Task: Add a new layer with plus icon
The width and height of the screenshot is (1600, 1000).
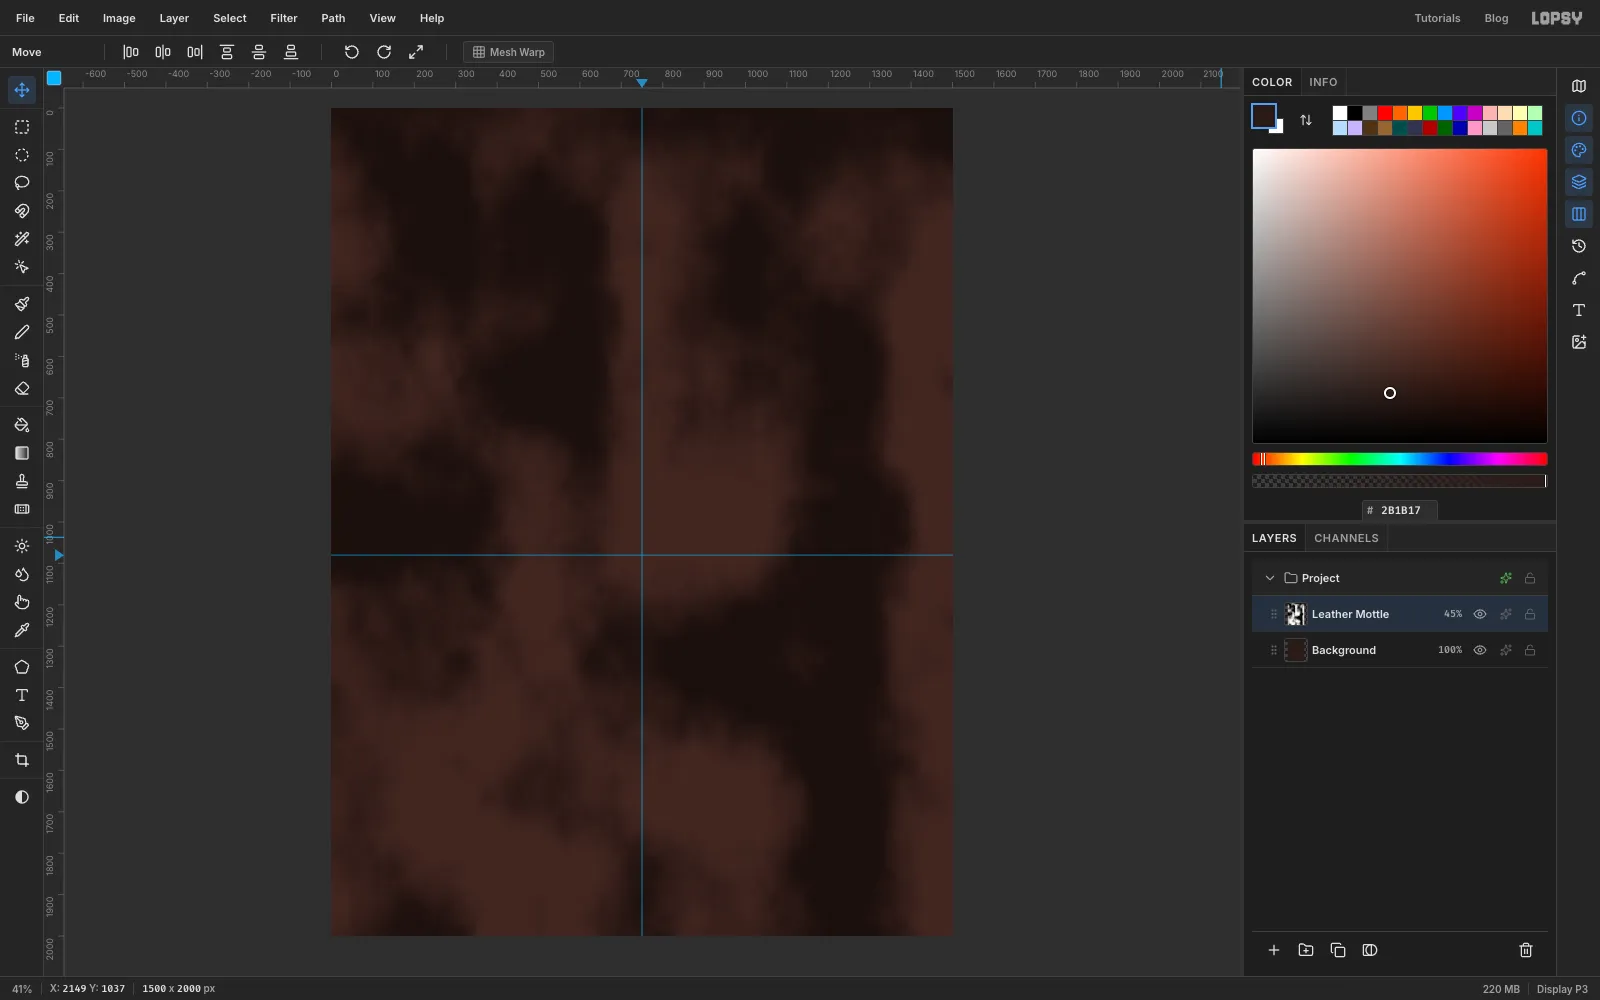Action: (1274, 950)
